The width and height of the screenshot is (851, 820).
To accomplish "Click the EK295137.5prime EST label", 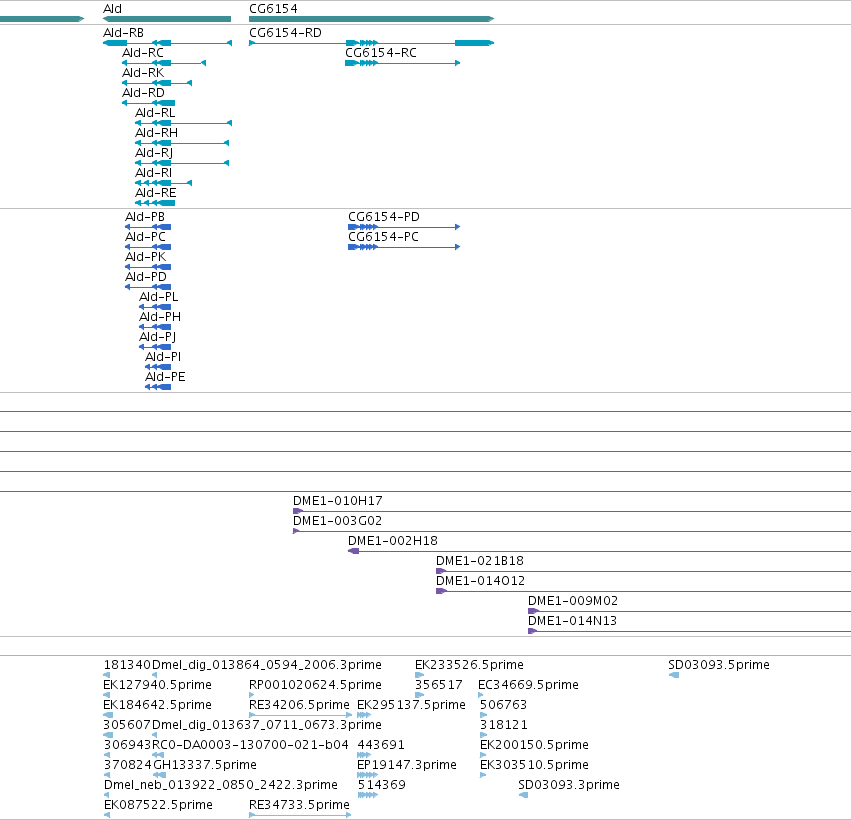I will coord(411,705).
